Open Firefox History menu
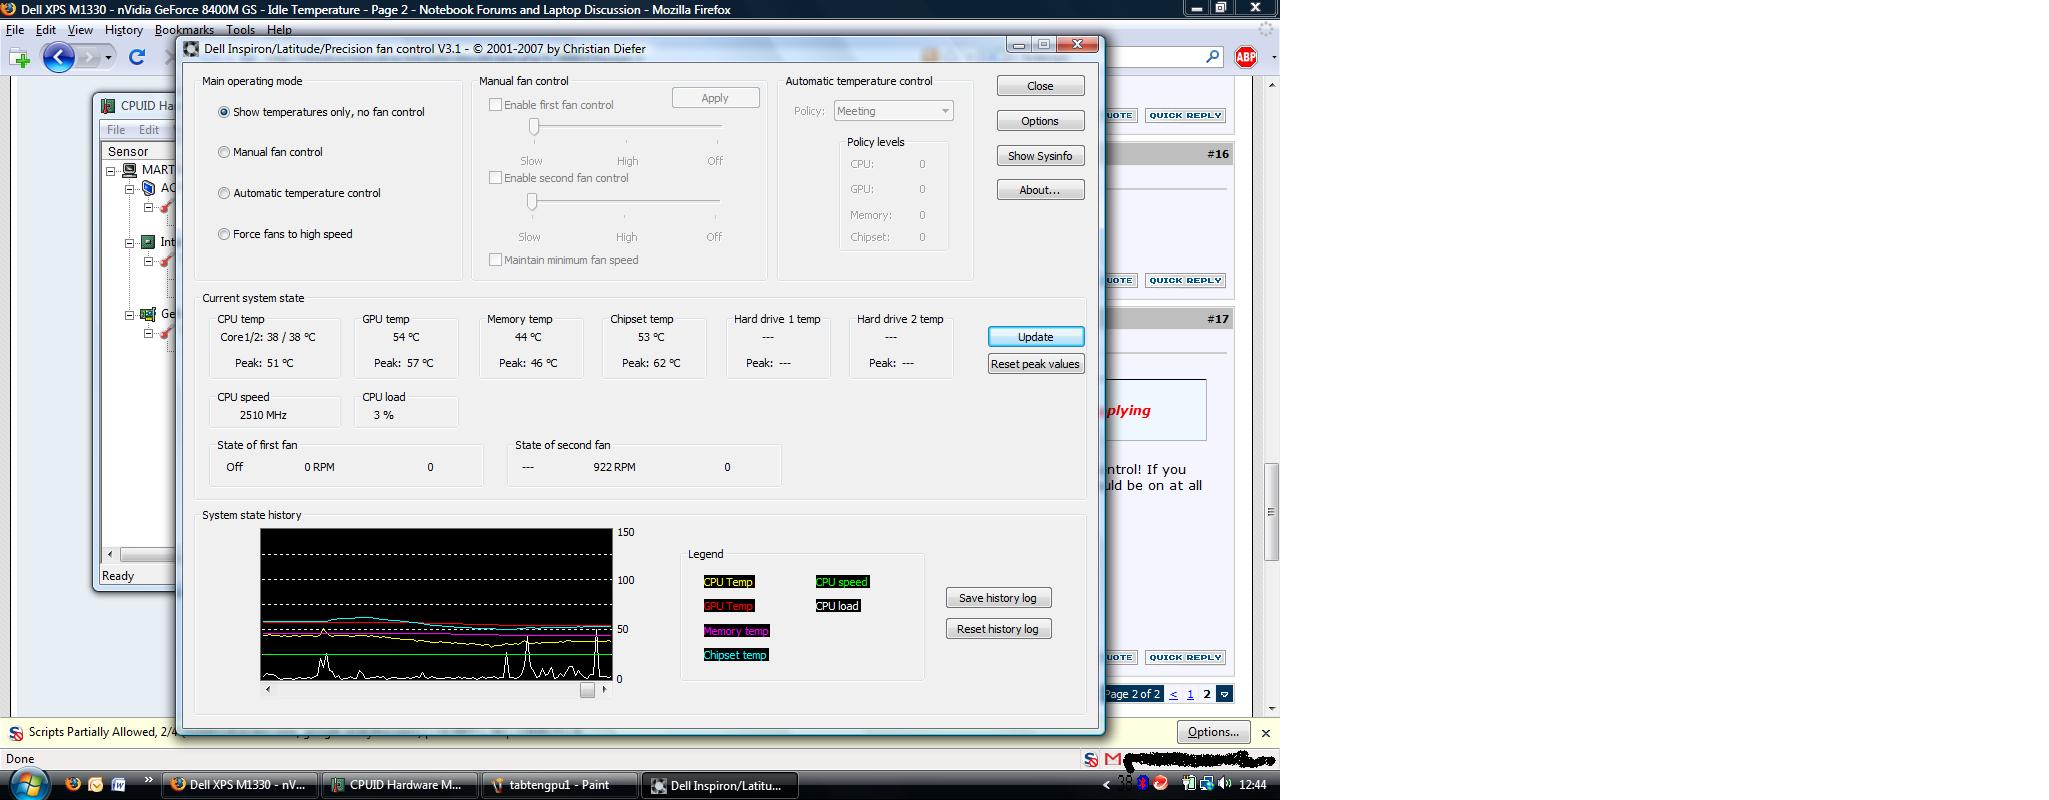Screen dimensions: 2049x800 [124, 30]
